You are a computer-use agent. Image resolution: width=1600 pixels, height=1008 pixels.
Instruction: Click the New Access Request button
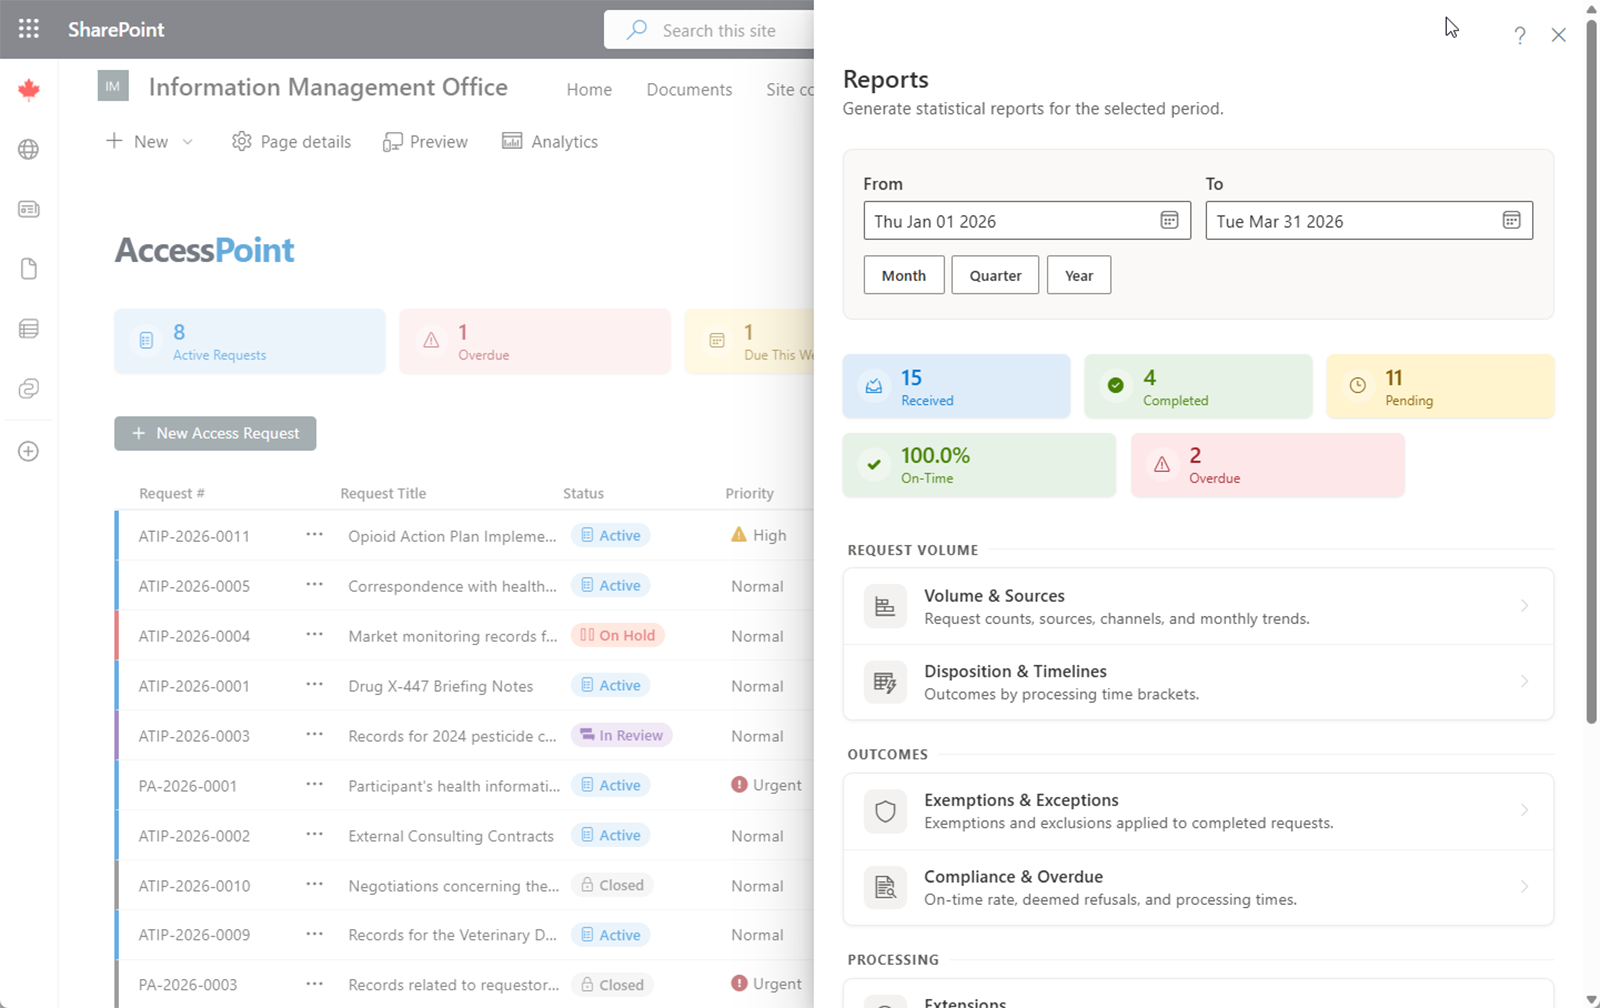[215, 433]
